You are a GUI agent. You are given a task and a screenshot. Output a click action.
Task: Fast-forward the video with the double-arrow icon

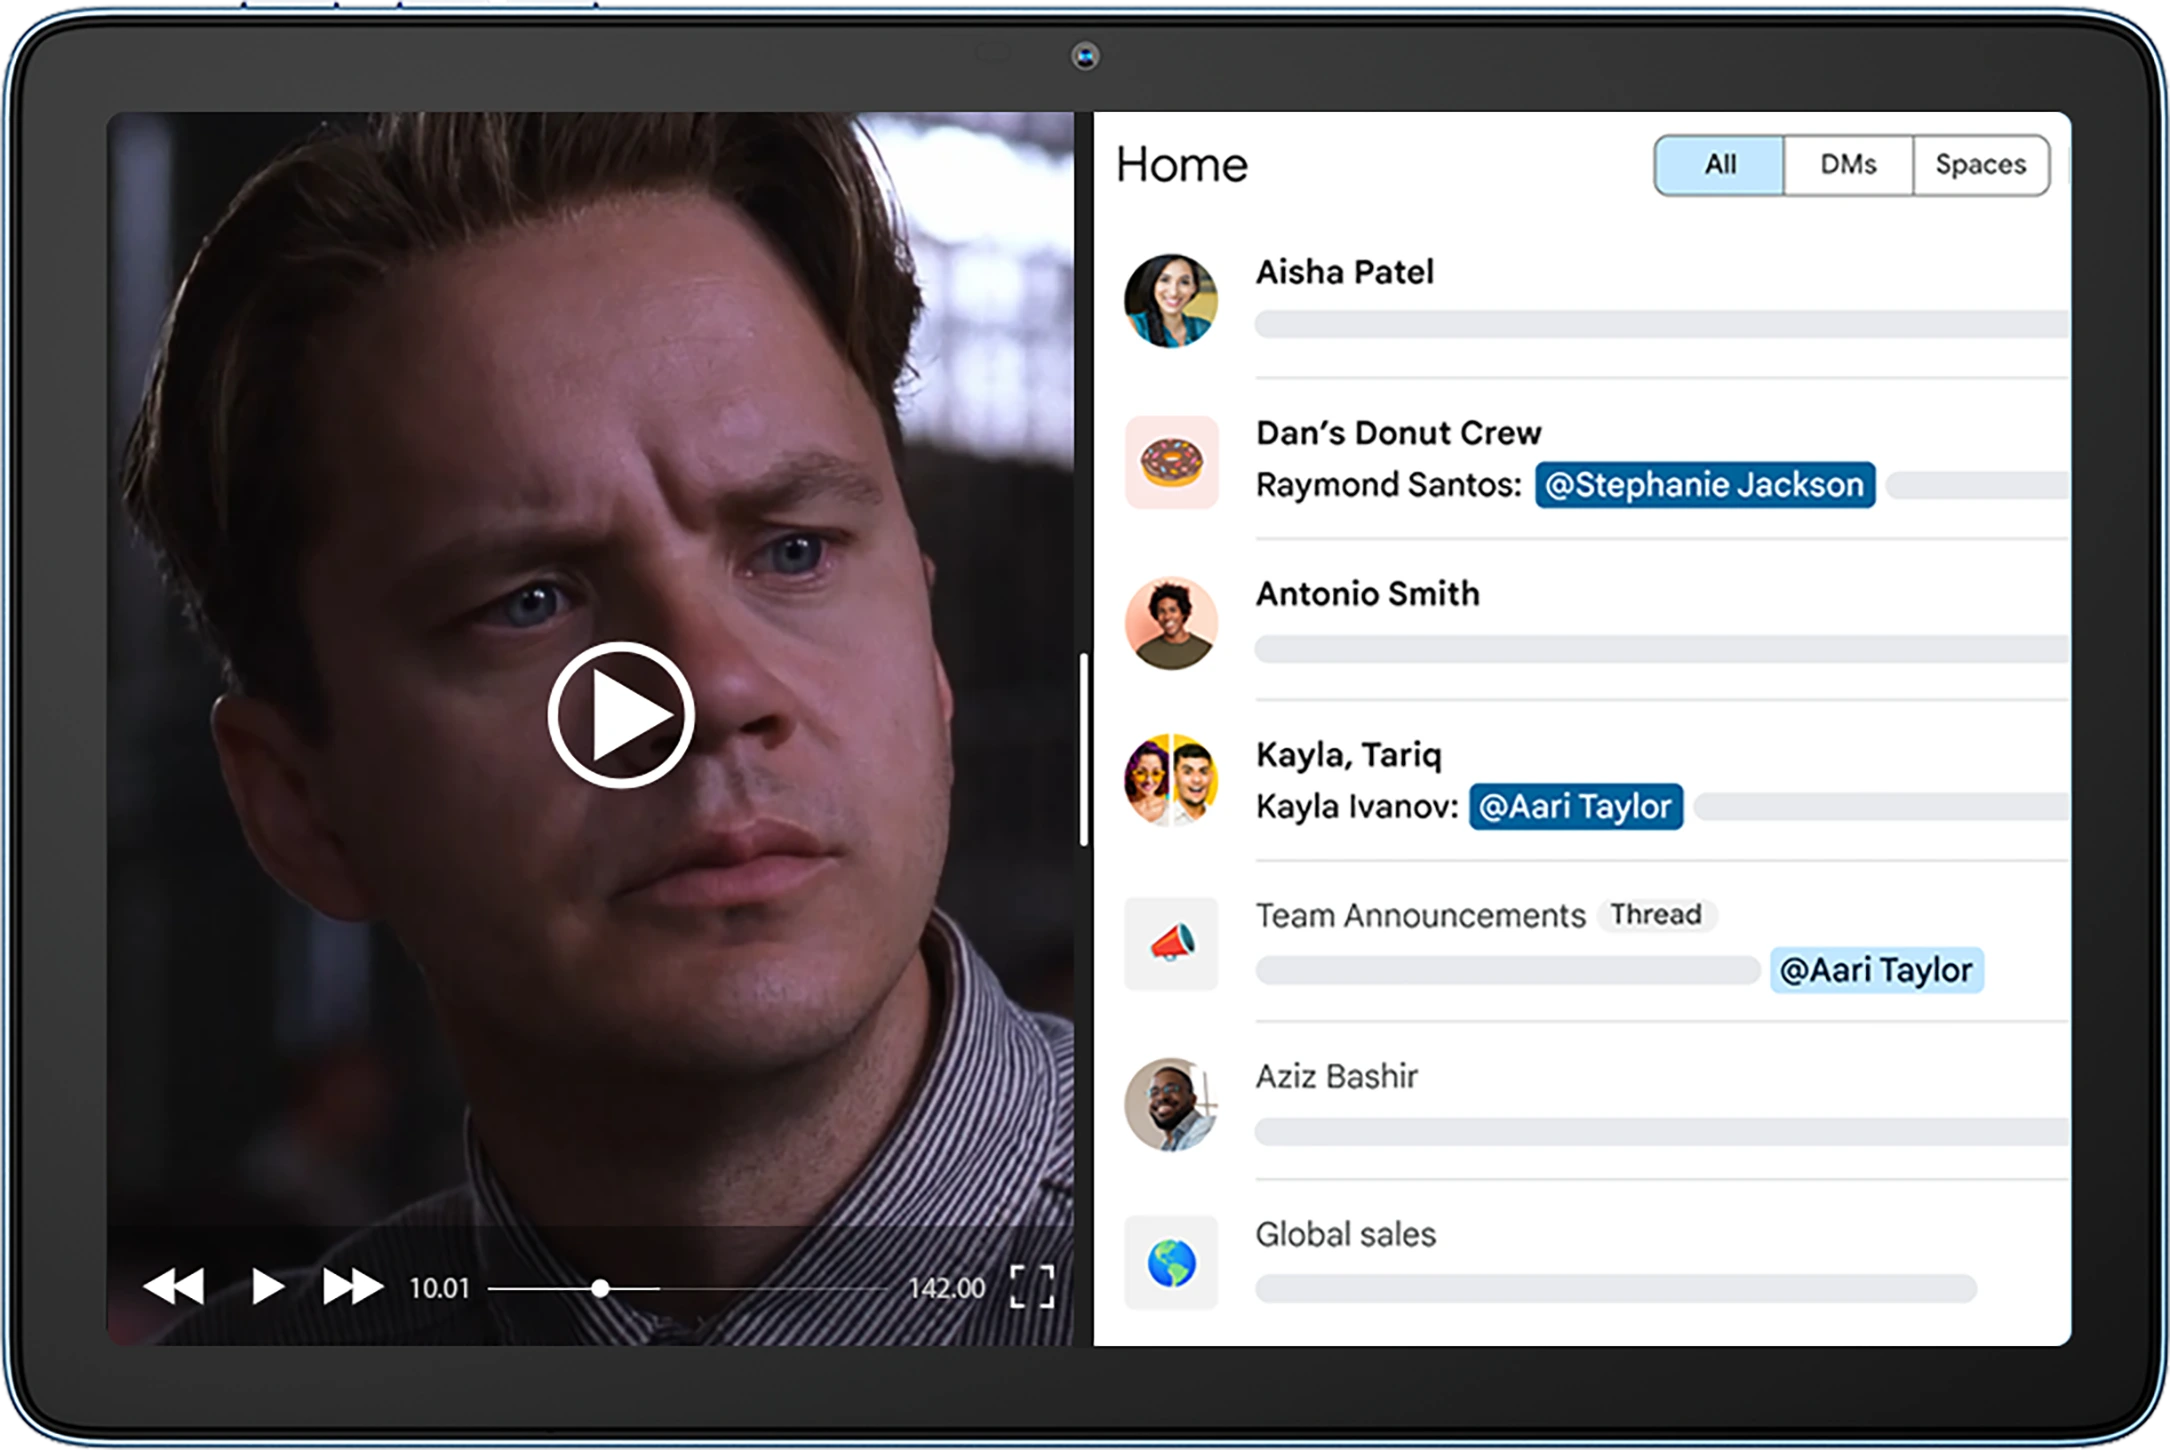coord(352,1286)
